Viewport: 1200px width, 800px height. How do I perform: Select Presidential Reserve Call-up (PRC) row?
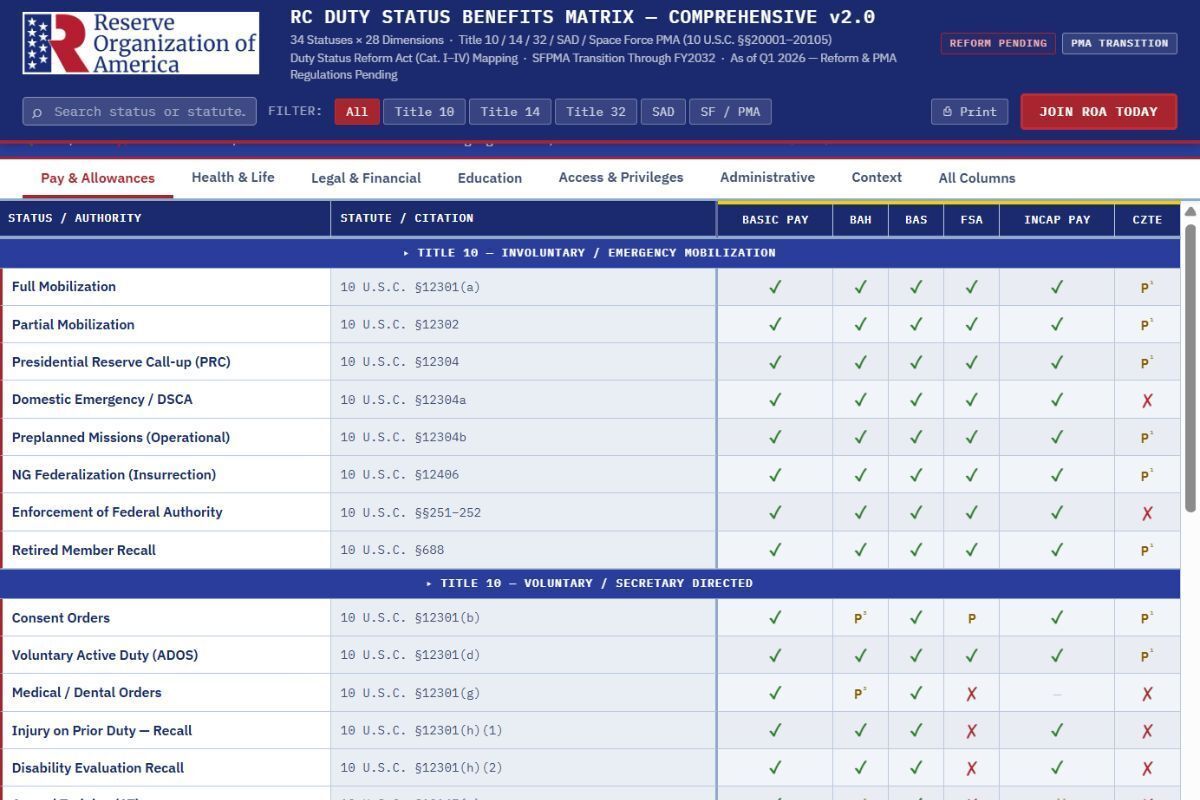click(590, 362)
